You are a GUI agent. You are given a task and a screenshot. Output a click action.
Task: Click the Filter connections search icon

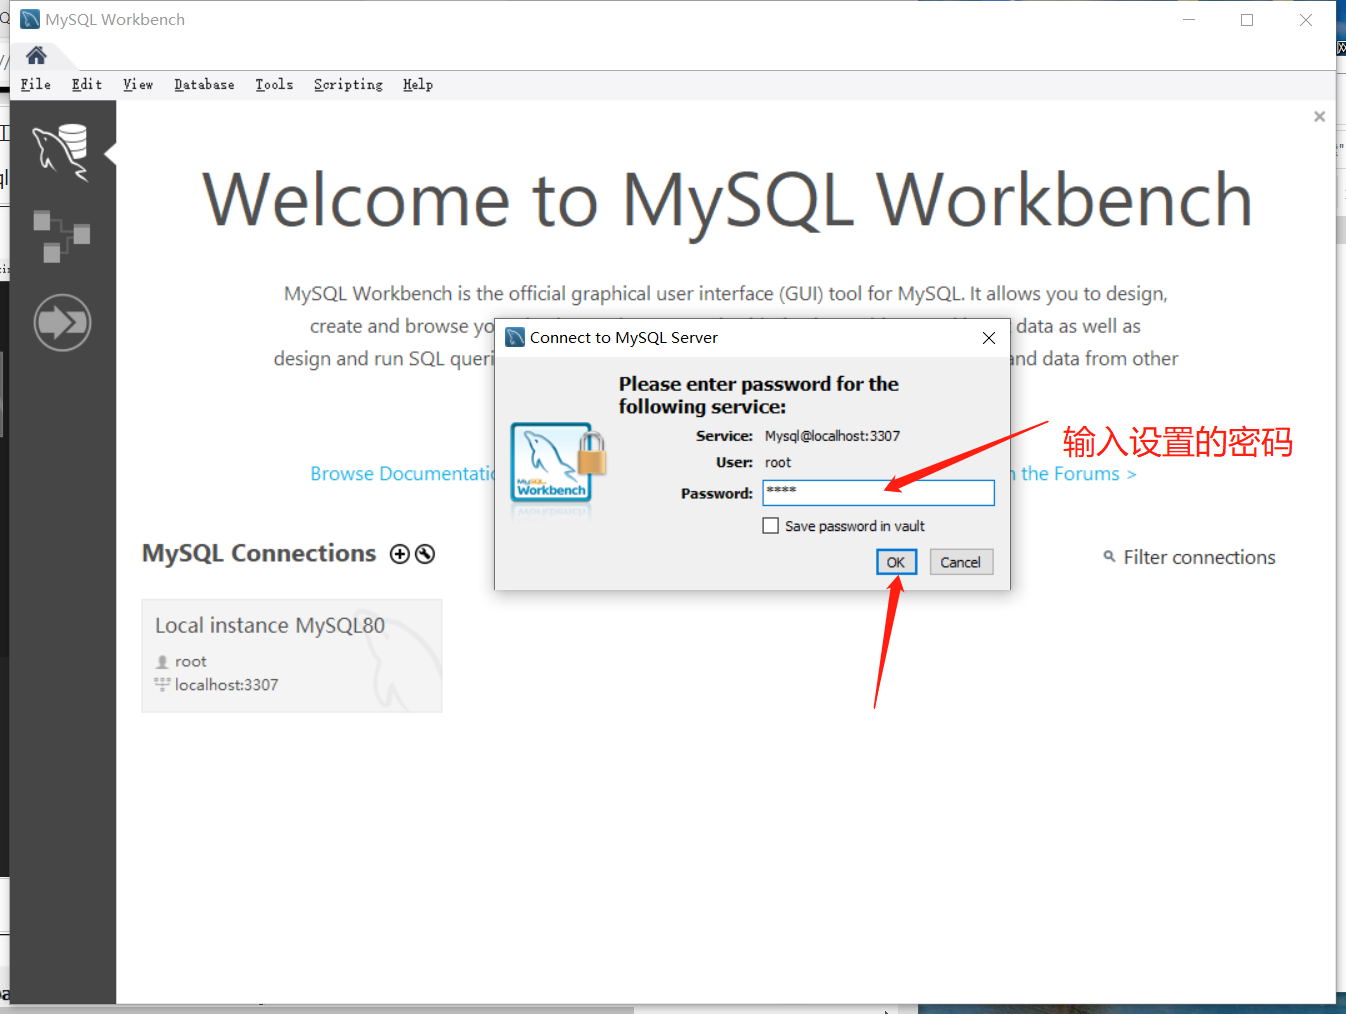(x=1109, y=557)
